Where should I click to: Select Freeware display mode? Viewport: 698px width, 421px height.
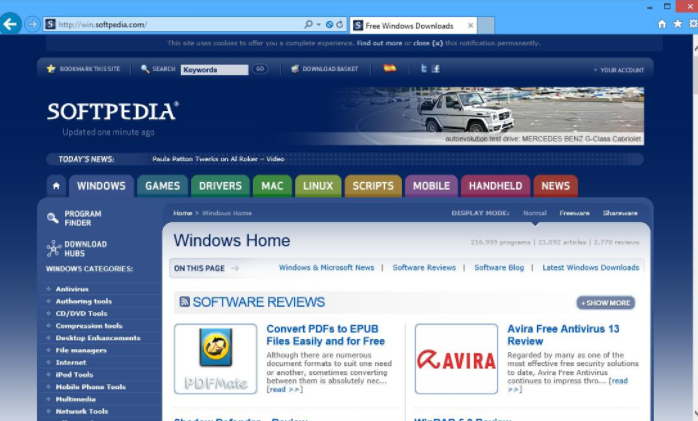point(574,213)
